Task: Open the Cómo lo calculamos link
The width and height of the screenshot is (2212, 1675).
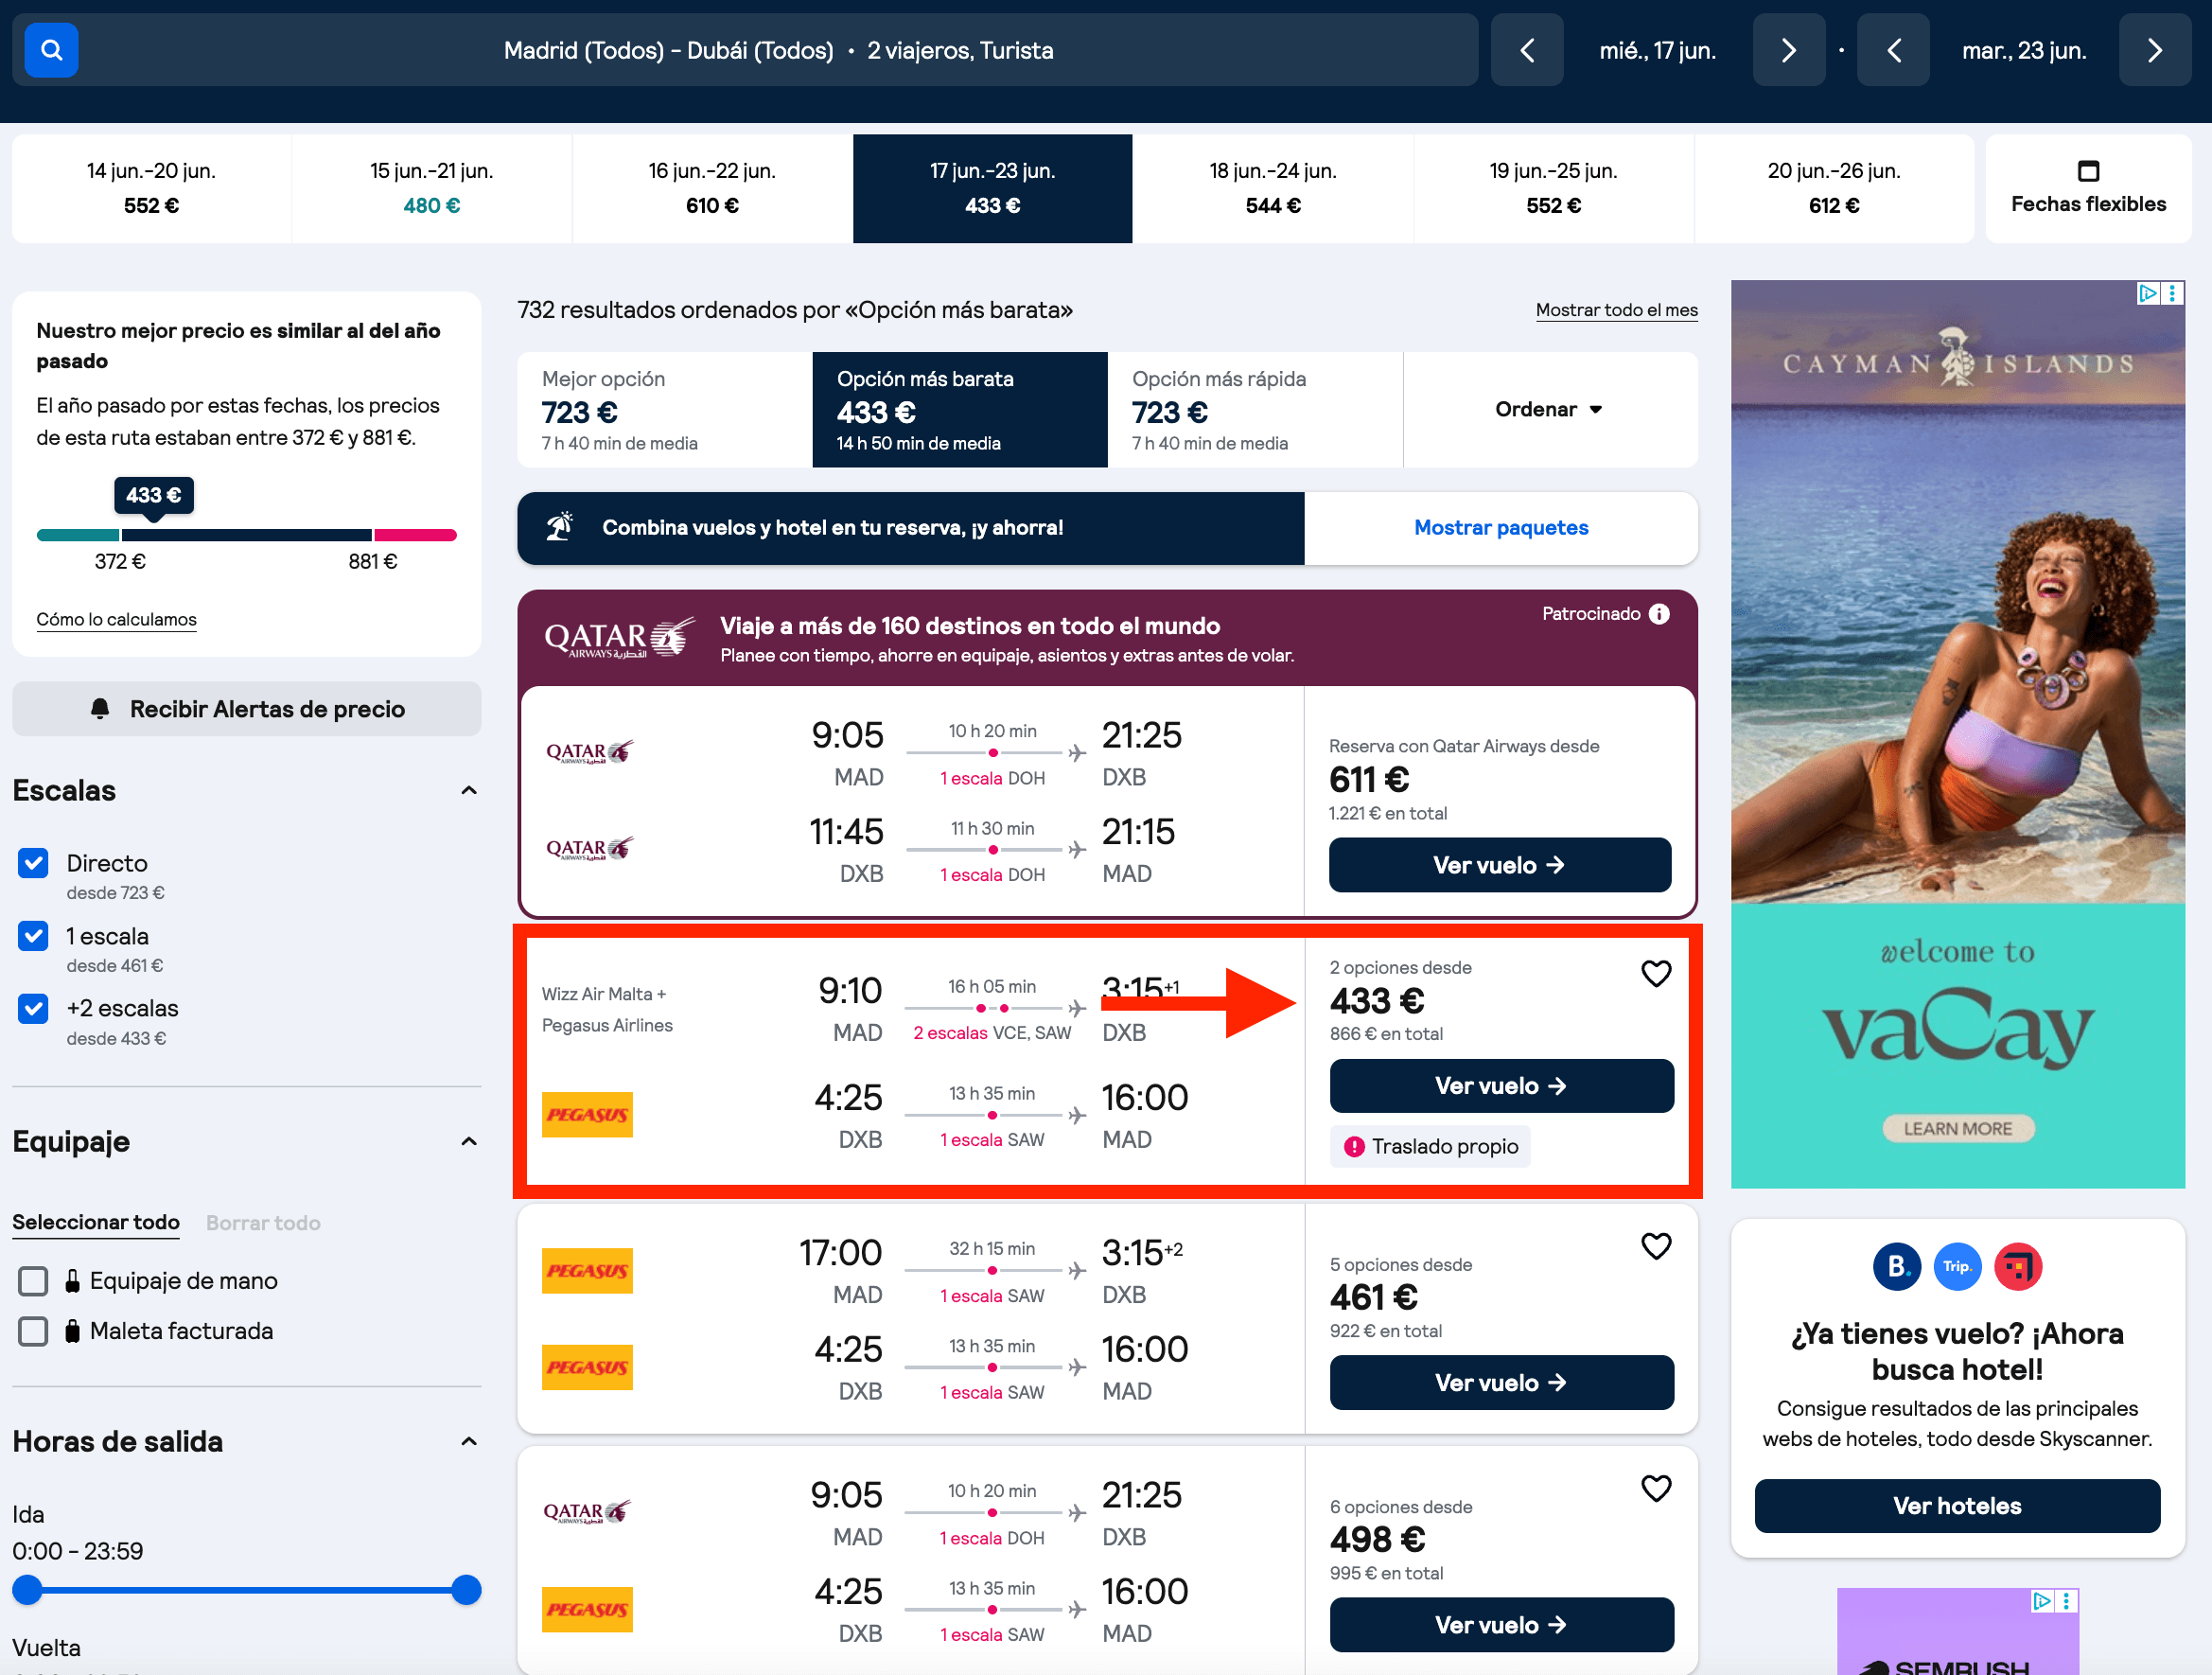Action: pos(116,619)
